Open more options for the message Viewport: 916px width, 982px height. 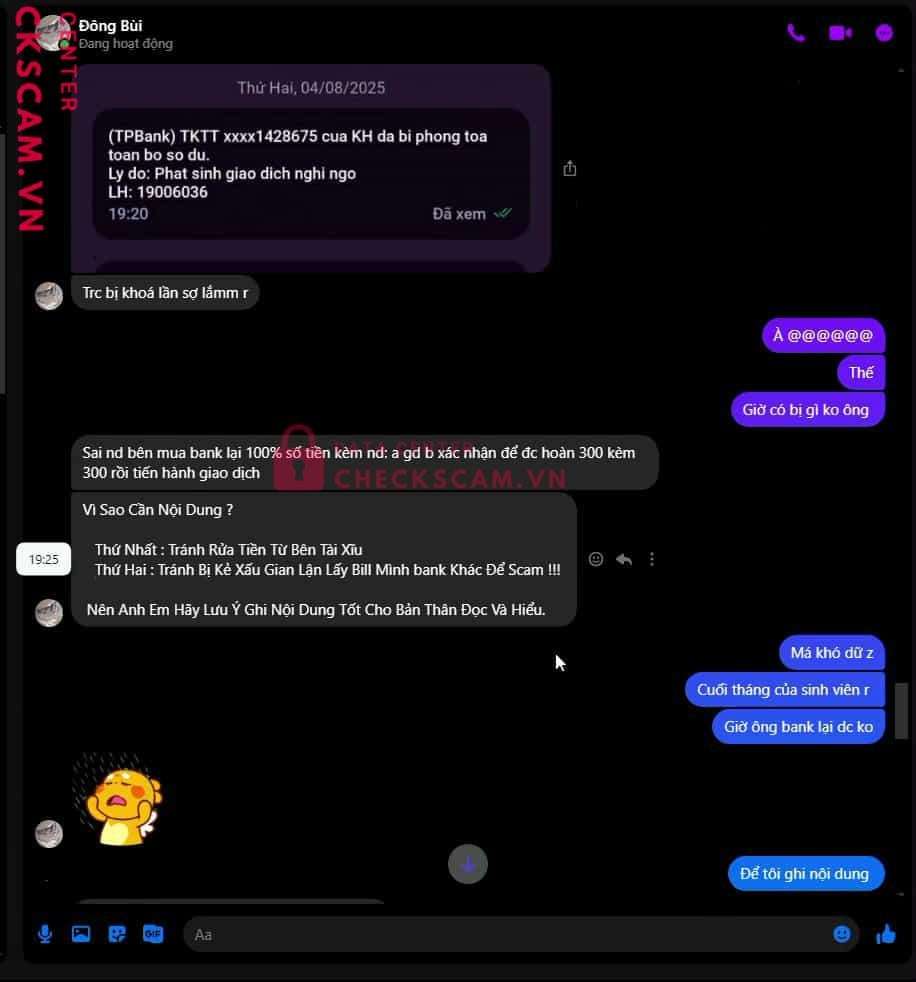pyautogui.click(x=652, y=559)
